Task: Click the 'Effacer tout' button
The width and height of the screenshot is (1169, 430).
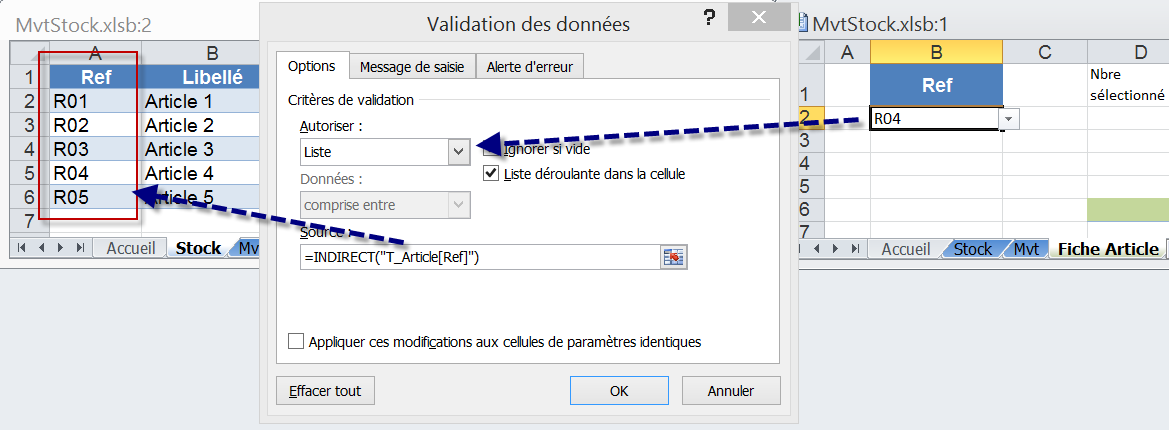Action: point(325,390)
